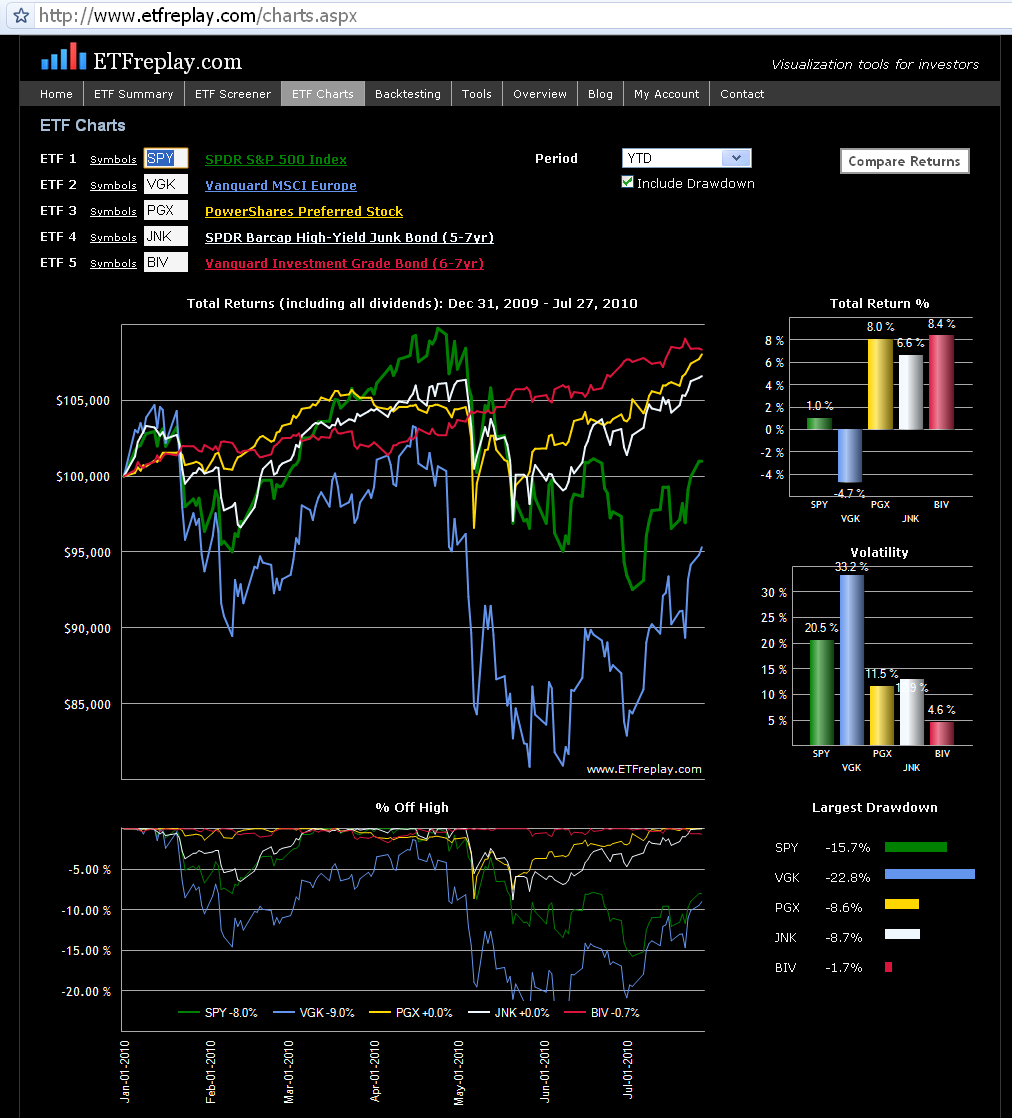Open the Blog menu item

pos(600,93)
